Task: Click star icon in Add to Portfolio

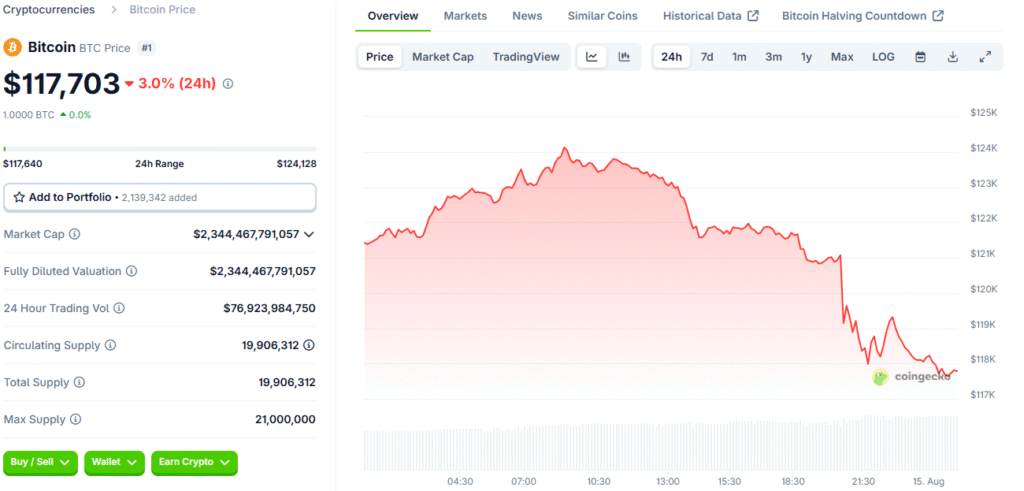Action: pos(20,197)
